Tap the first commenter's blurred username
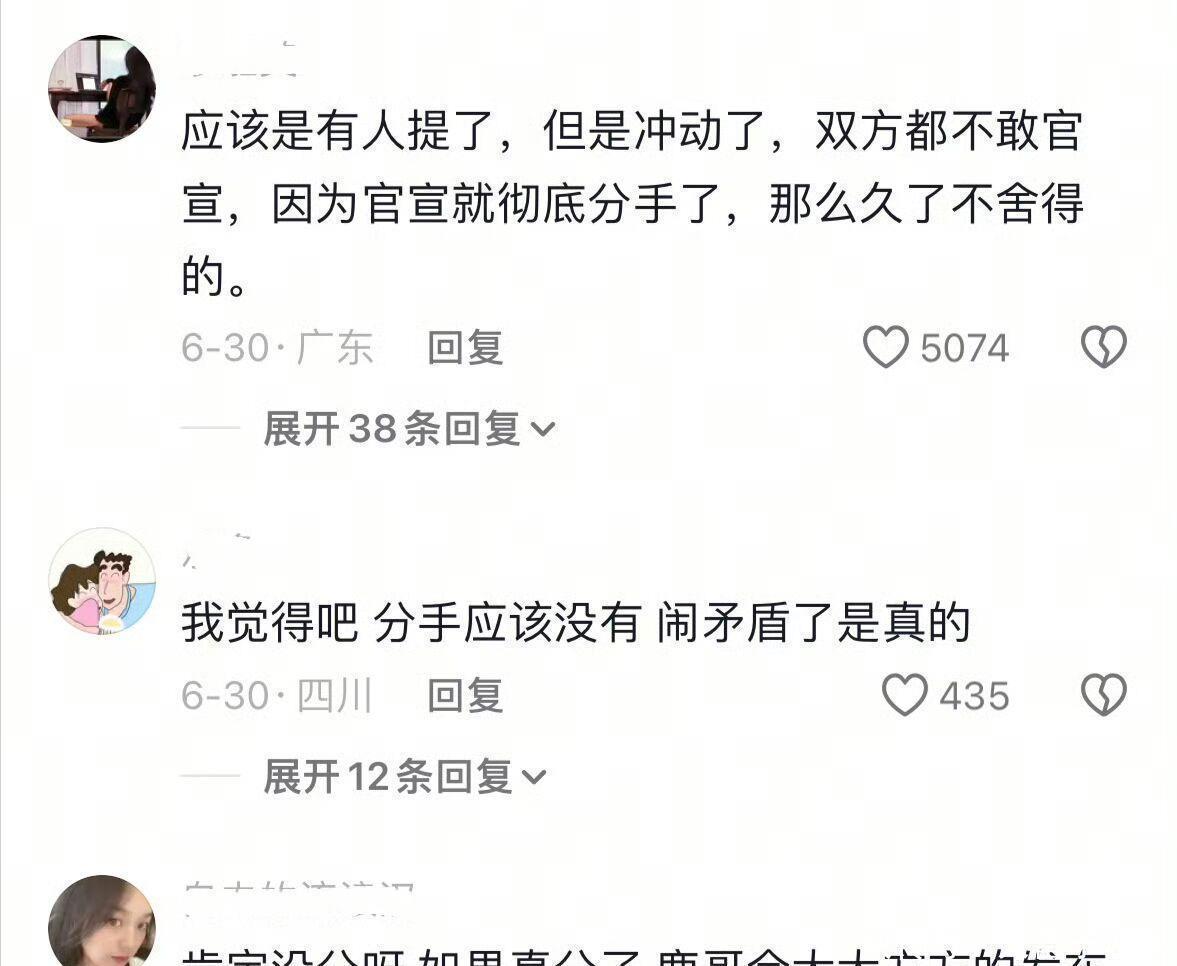This screenshot has height=966, width=1177. coord(240,60)
